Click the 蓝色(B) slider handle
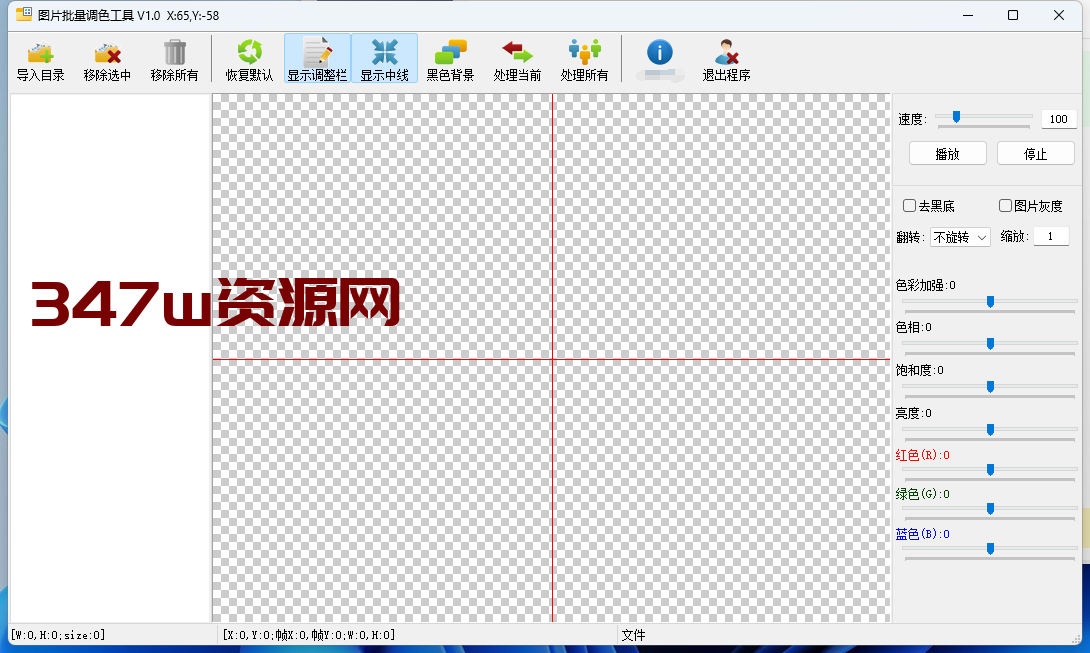The height and width of the screenshot is (653, 1090). 991,549
